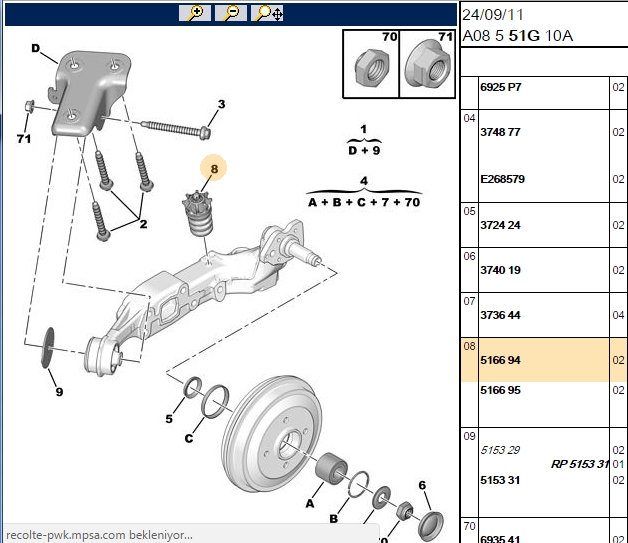Click callout number 2 for the screws
Screen dimensions: 628x543
pyautogui.click(x=143, y=224)
